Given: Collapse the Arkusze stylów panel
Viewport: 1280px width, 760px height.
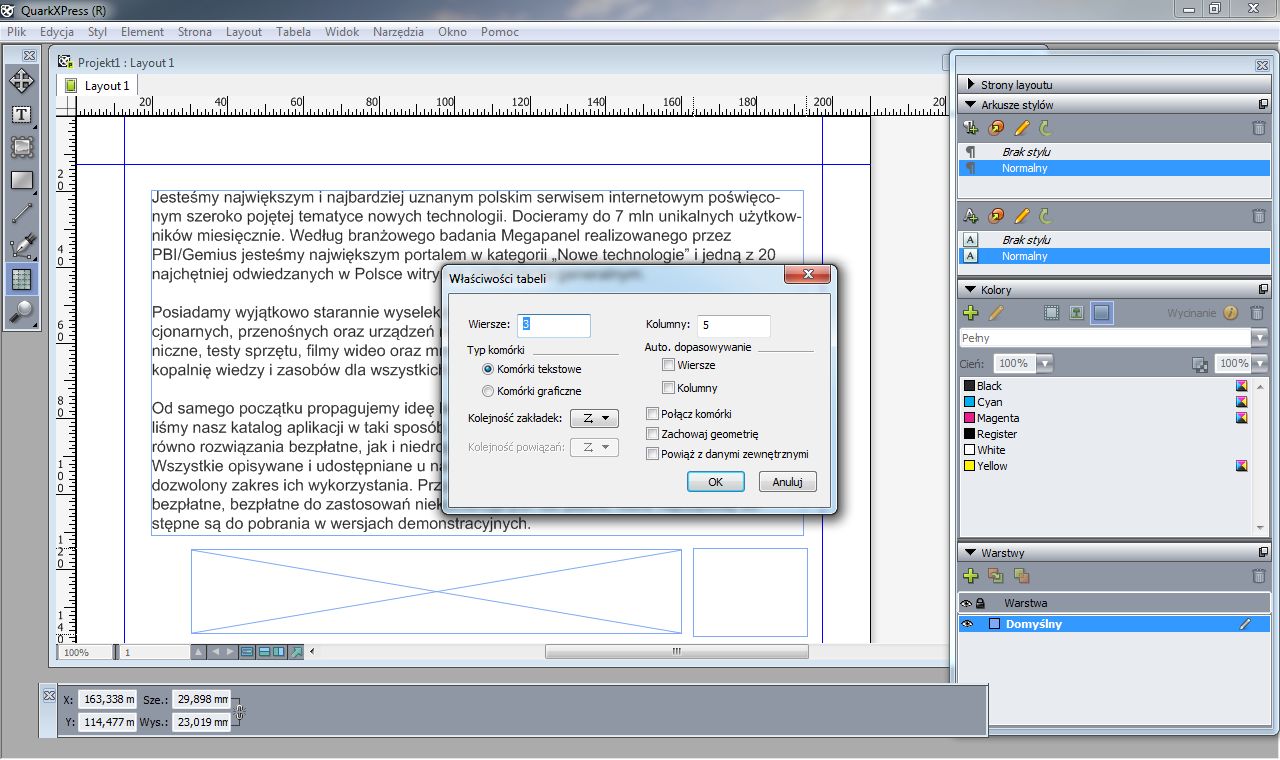Looking at the screenshot, I should (970, 105).
